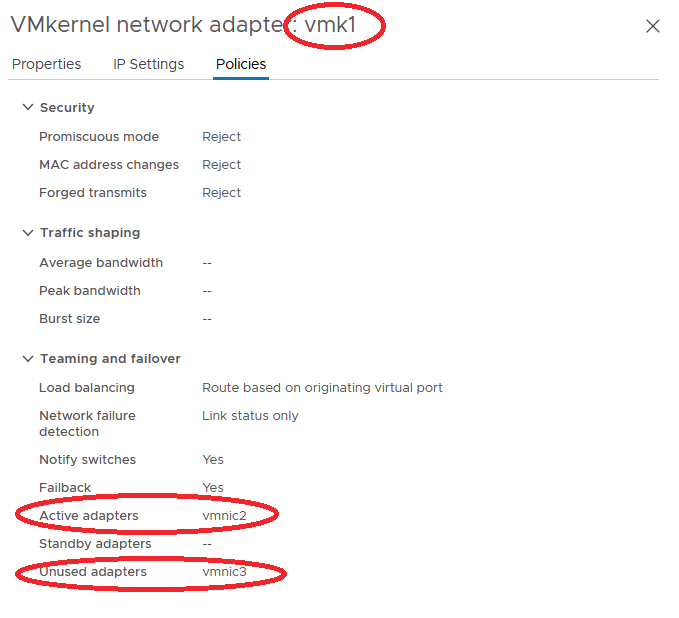Close the VMkernel network adapter dialog
This screenshot has height=618, width=679.
pos(653,26)
